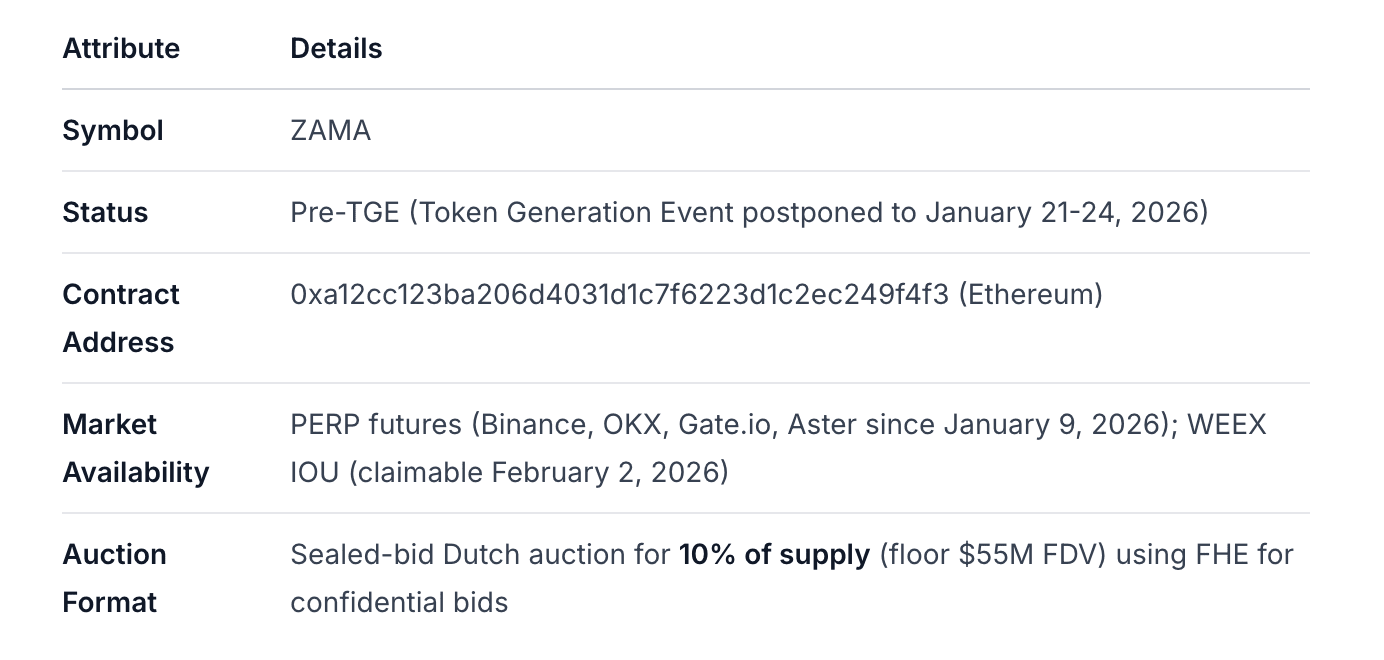
Task: Click the Pre-TGE status text
Action: pyautogui.click(x=345, y=212)
